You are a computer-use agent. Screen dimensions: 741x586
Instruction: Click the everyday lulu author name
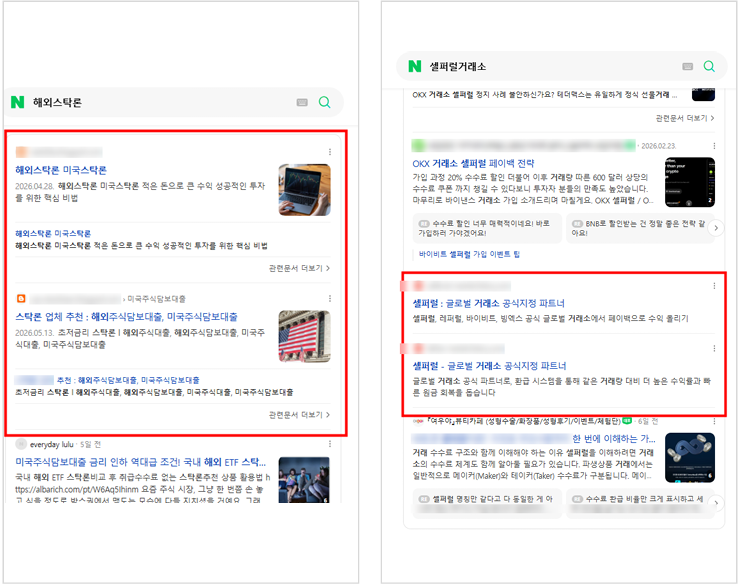(x=52, y=444)
